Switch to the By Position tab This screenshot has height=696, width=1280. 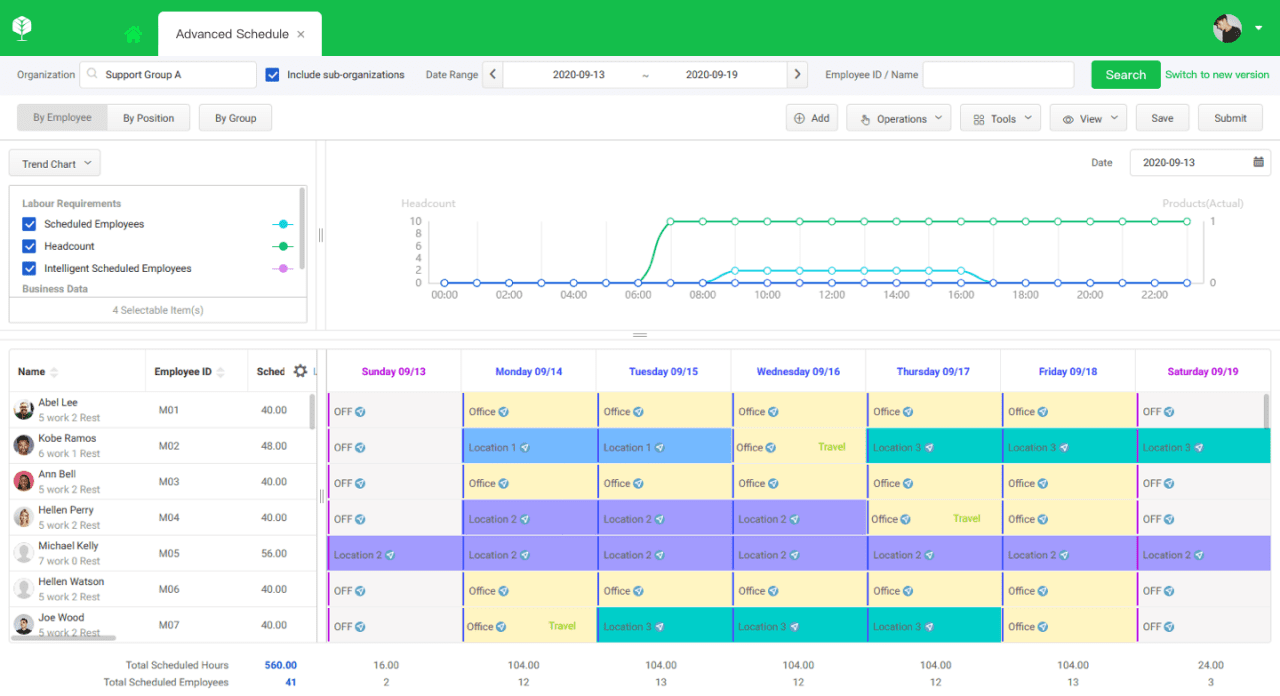click(x=148, y=117)
